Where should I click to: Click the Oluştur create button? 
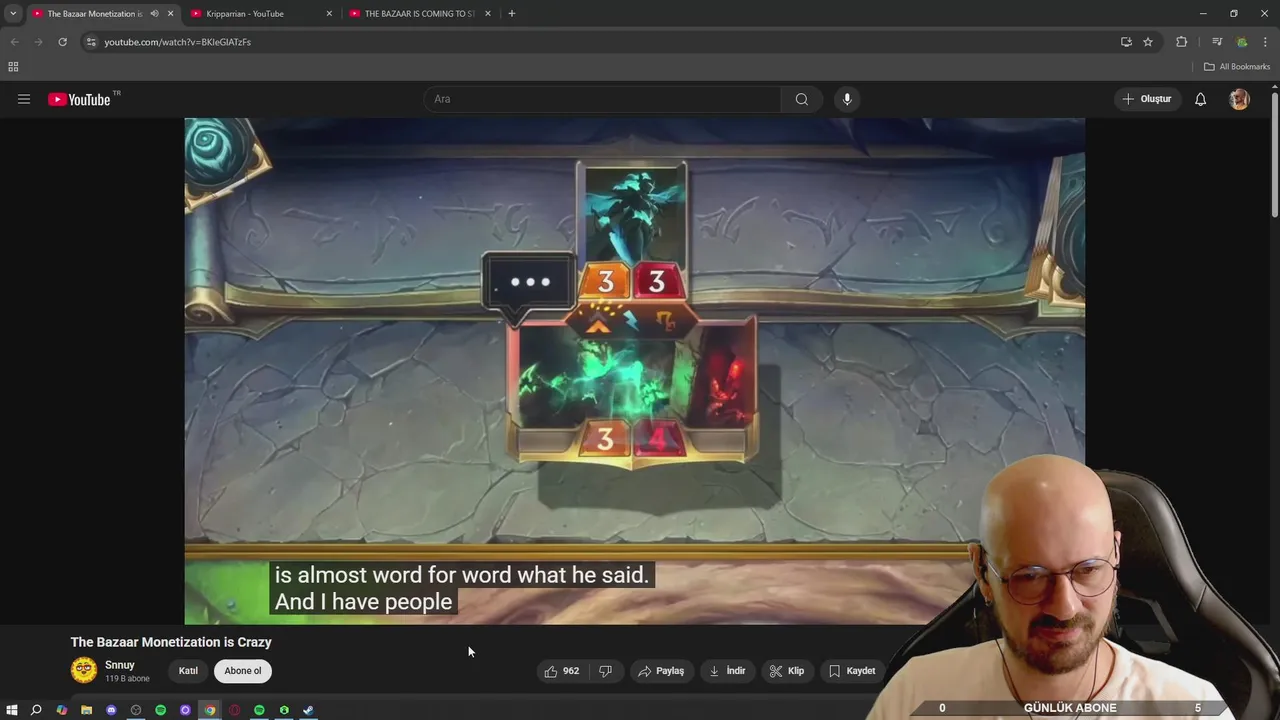[x=1146, y=99]
